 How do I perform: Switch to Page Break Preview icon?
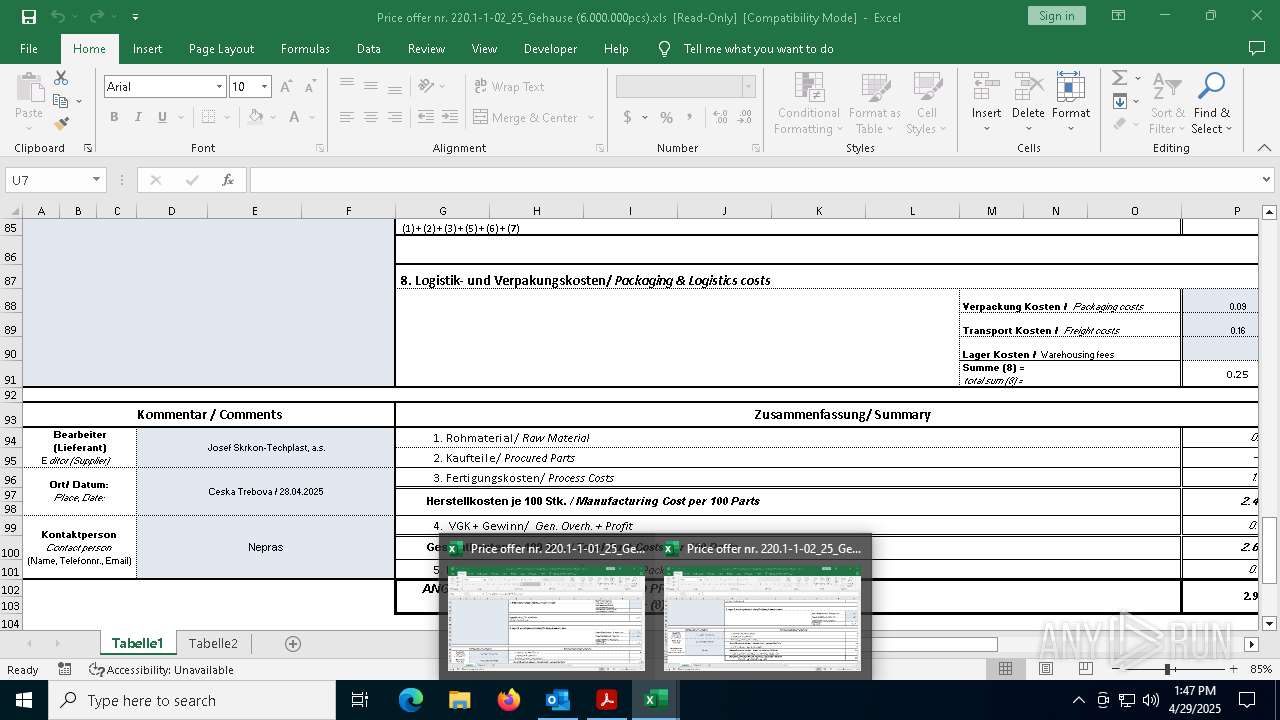(1086, 669)
